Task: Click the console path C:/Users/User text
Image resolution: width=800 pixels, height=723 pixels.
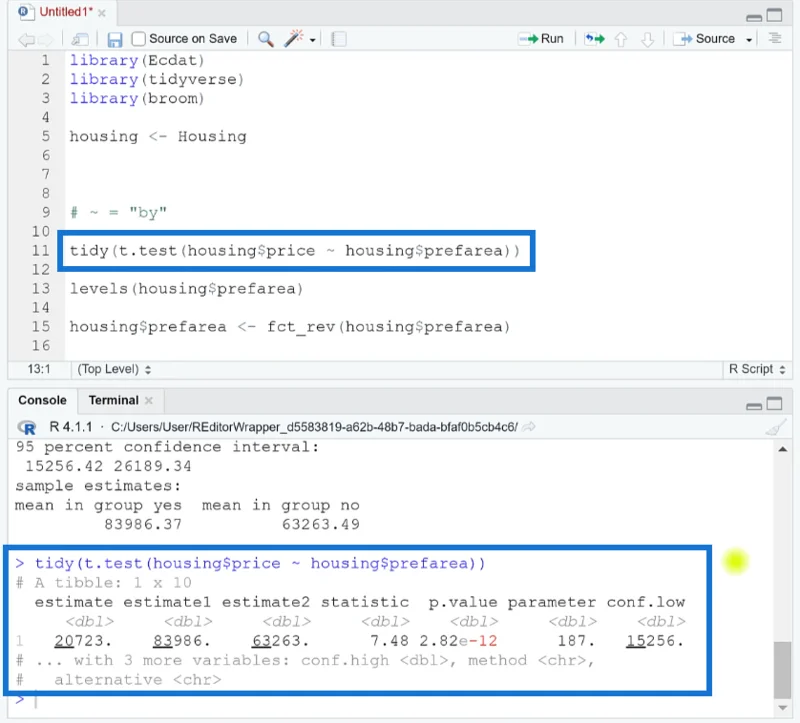Action: [314, 427]
